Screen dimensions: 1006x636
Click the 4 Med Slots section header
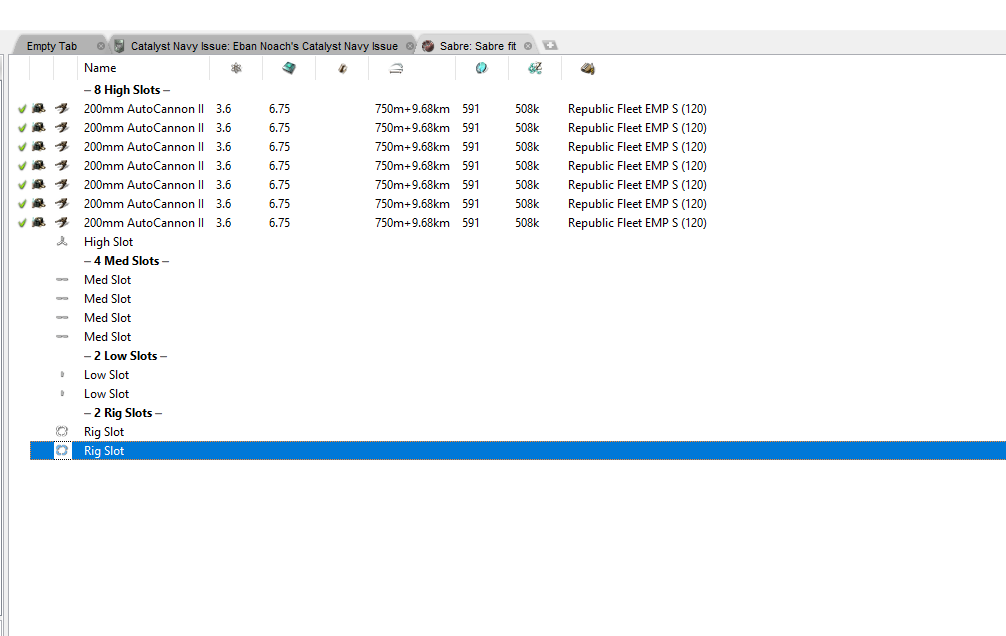[x=126, y=261]
